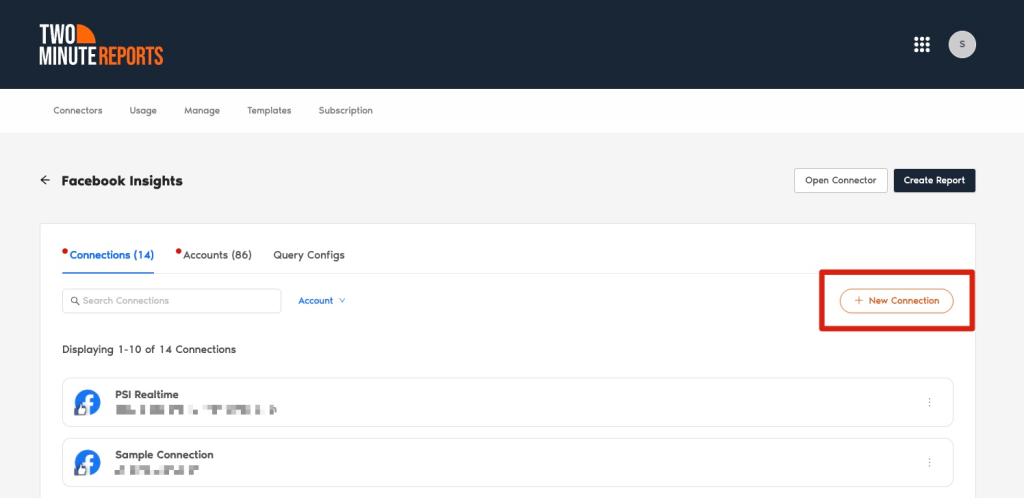Open the Connectors menu
The image size is (1024, 498).
(x=78, y=110)
